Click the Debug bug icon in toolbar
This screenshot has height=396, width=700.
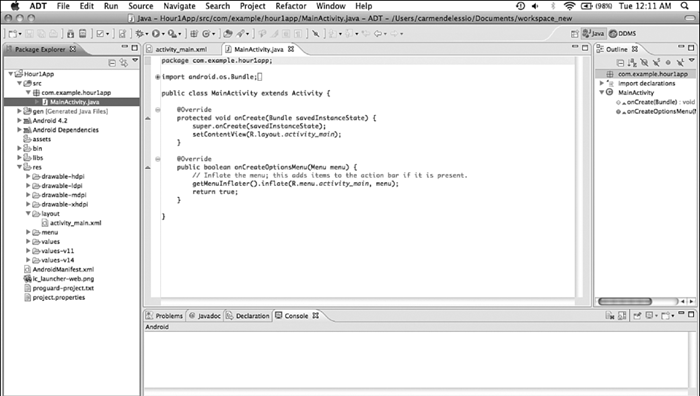click(x=139, y=33)
